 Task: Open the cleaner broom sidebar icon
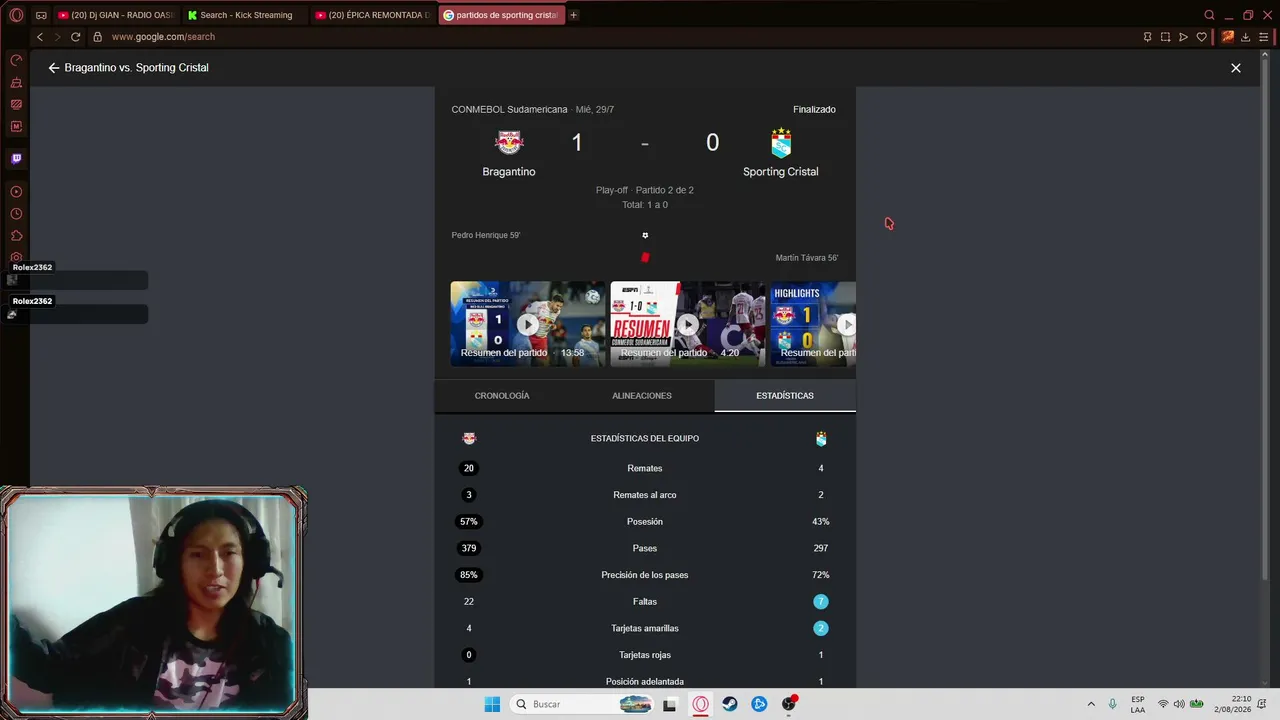pos(16,83)
